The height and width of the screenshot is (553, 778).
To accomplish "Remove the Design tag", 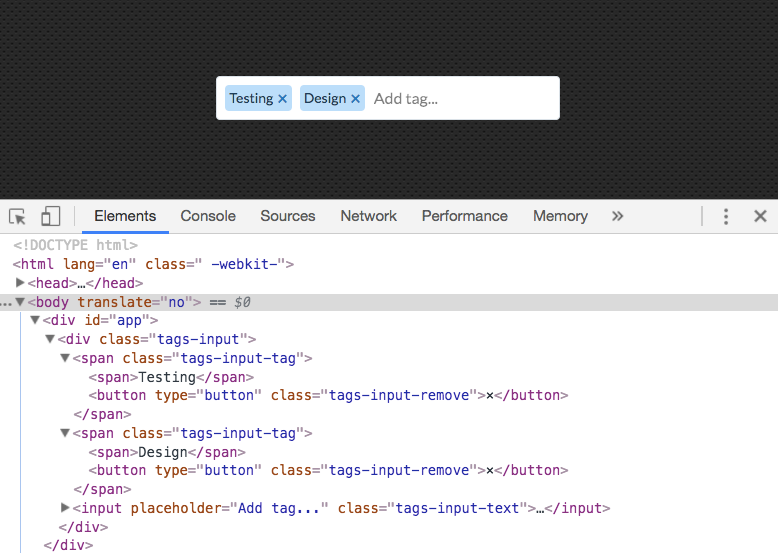I will [x=355, y=99].
